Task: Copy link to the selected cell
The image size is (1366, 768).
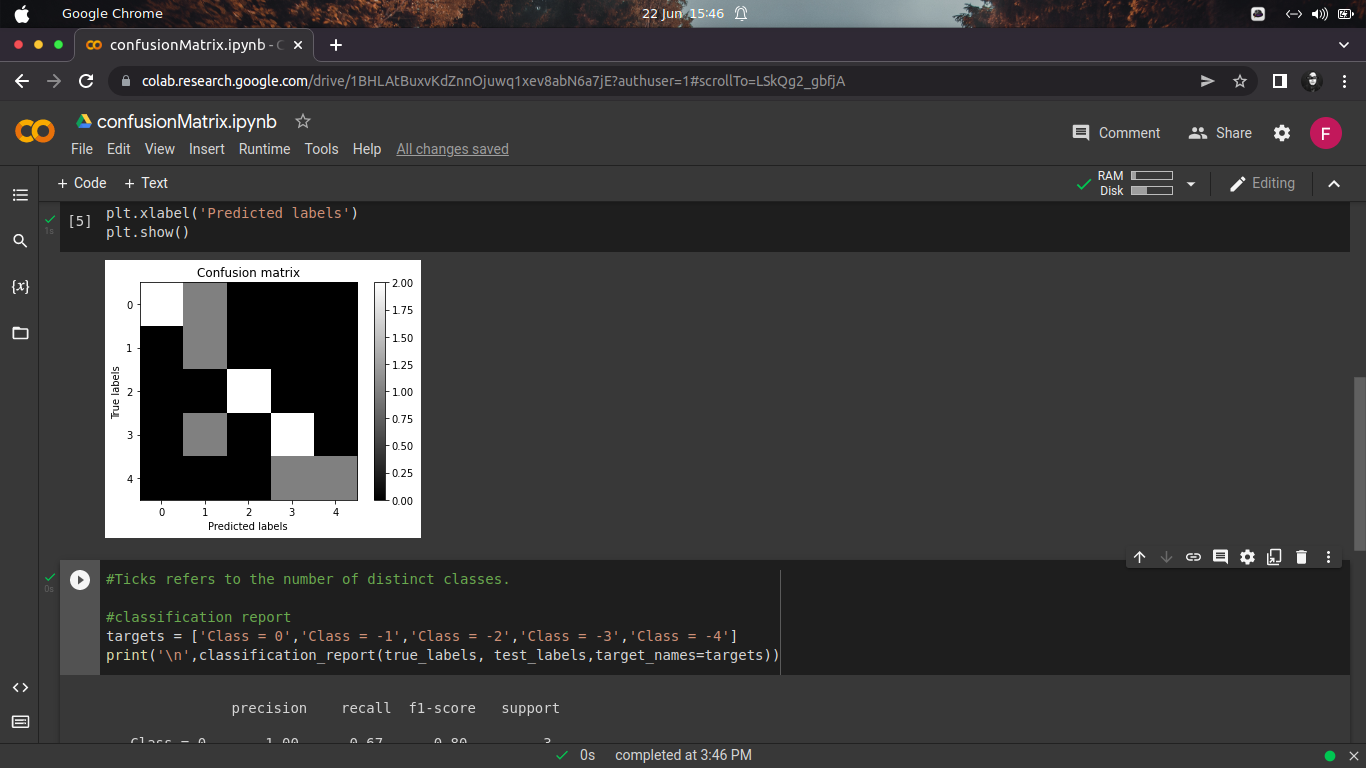Action: pos(1193,557)
